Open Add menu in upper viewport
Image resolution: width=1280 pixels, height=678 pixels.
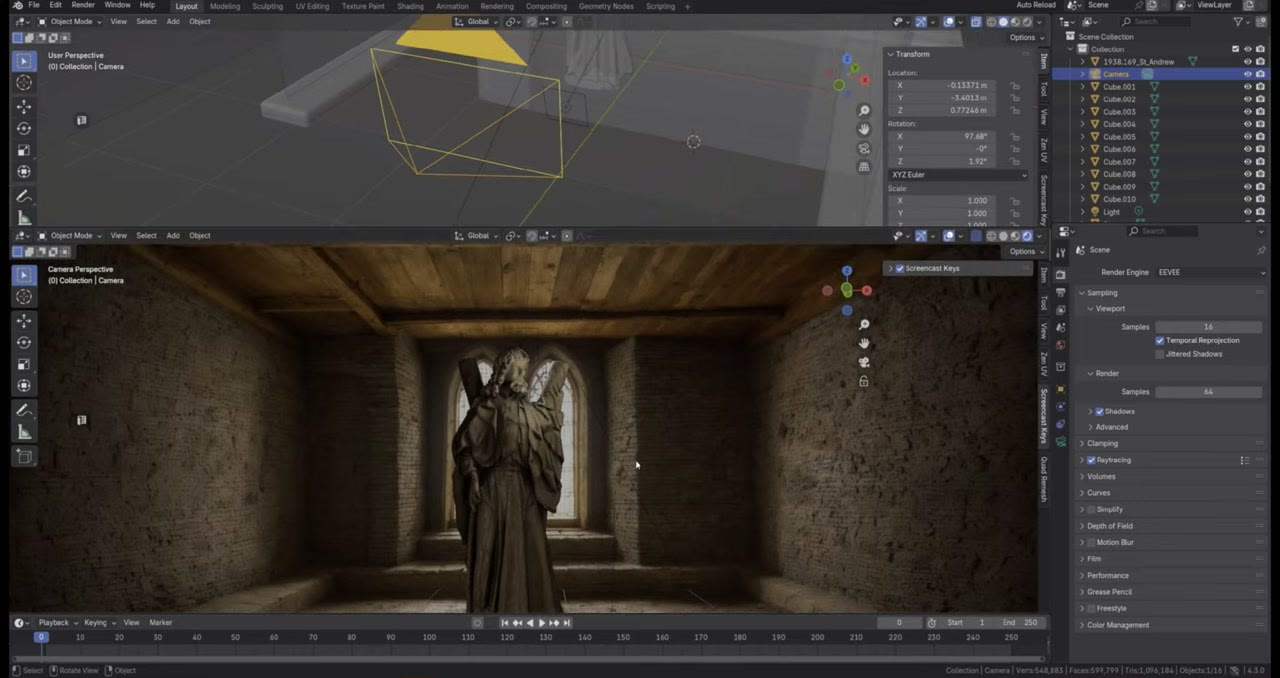(x=173, y=21)
